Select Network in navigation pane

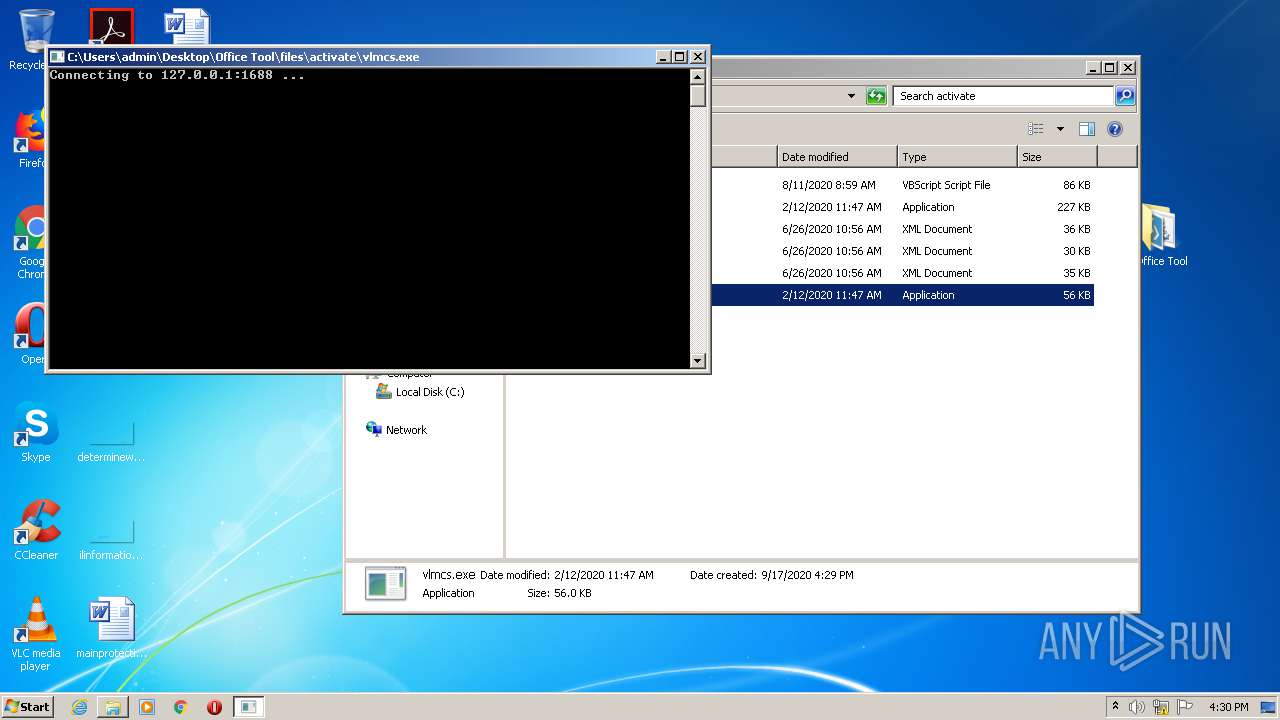pos(397,430)
